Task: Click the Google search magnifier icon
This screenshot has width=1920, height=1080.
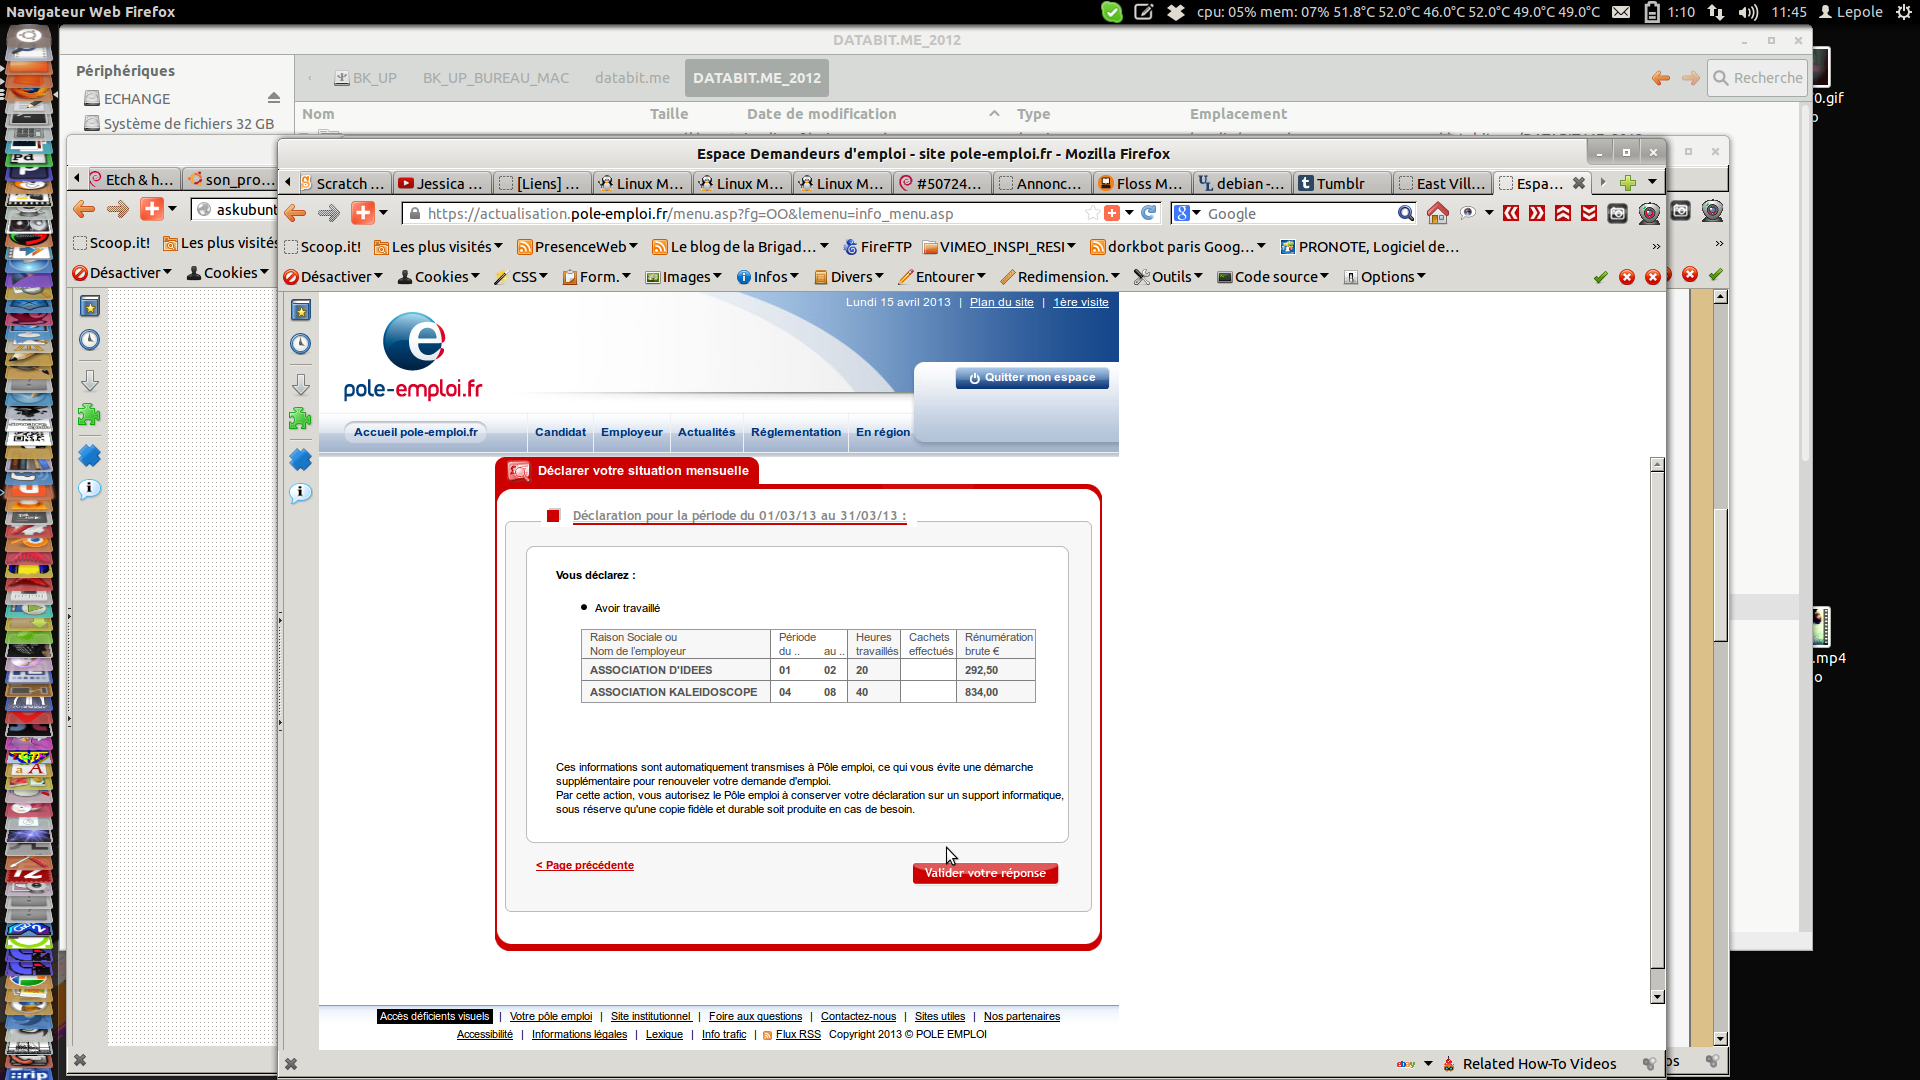Action: click(1405, 213)
